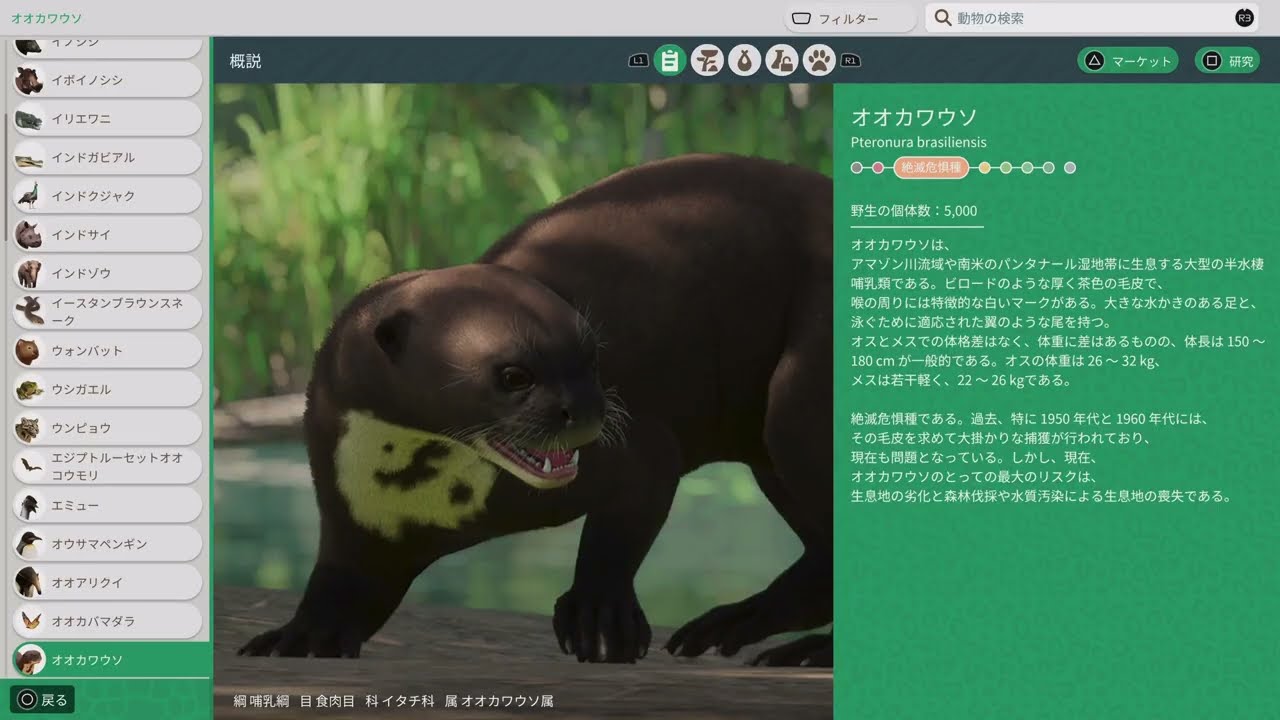This screenshot has width=1280, height=720.
Task: Click the giant otter preview image
Action: pyautogui.click(x=523, y=401)
